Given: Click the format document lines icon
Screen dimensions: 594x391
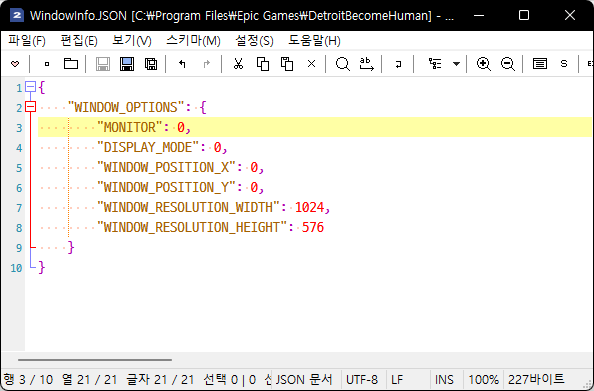Looking at the screenshot, I should pos(540,64).
